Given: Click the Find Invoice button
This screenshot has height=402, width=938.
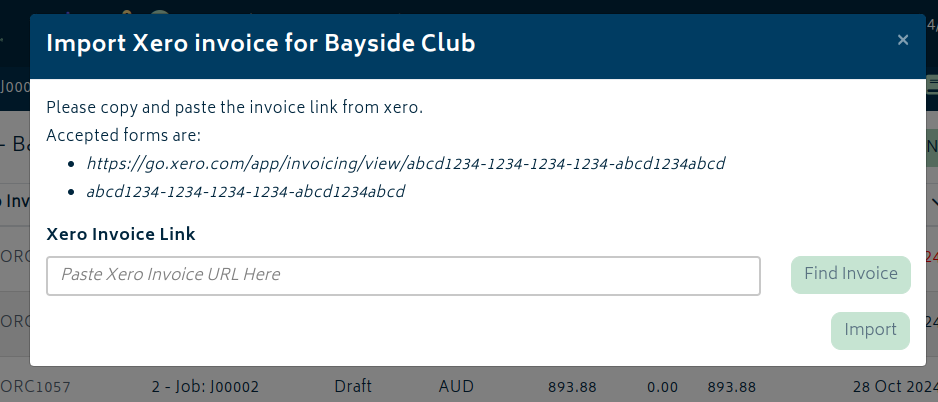Looking at the screenshot, I should point(851,275).
